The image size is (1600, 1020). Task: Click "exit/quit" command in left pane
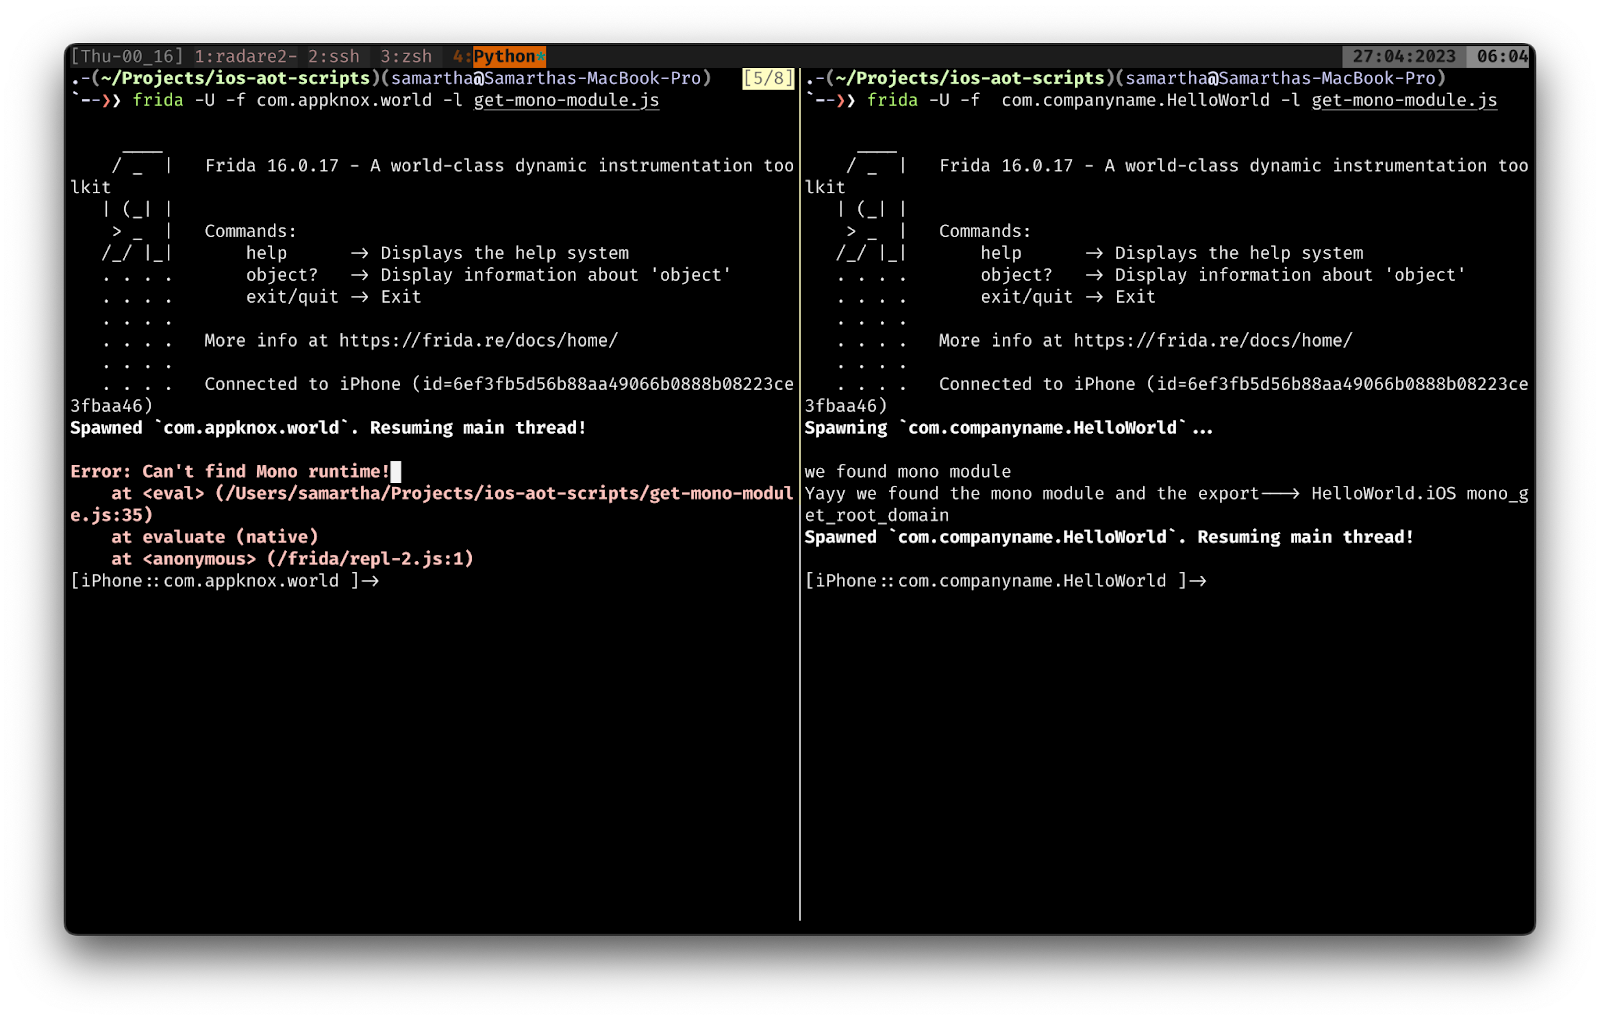click(292, 297)
